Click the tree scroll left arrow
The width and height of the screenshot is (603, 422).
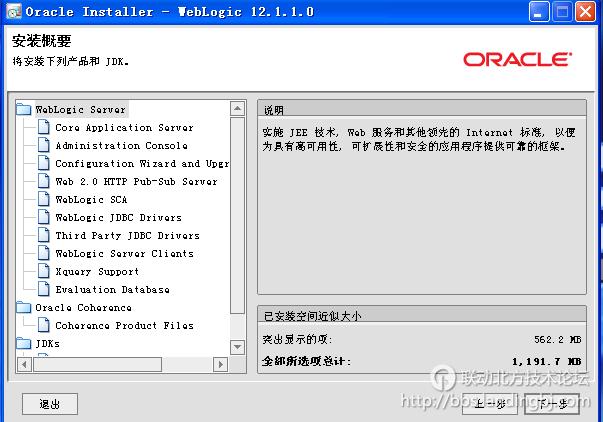click(x=24, y=364)
